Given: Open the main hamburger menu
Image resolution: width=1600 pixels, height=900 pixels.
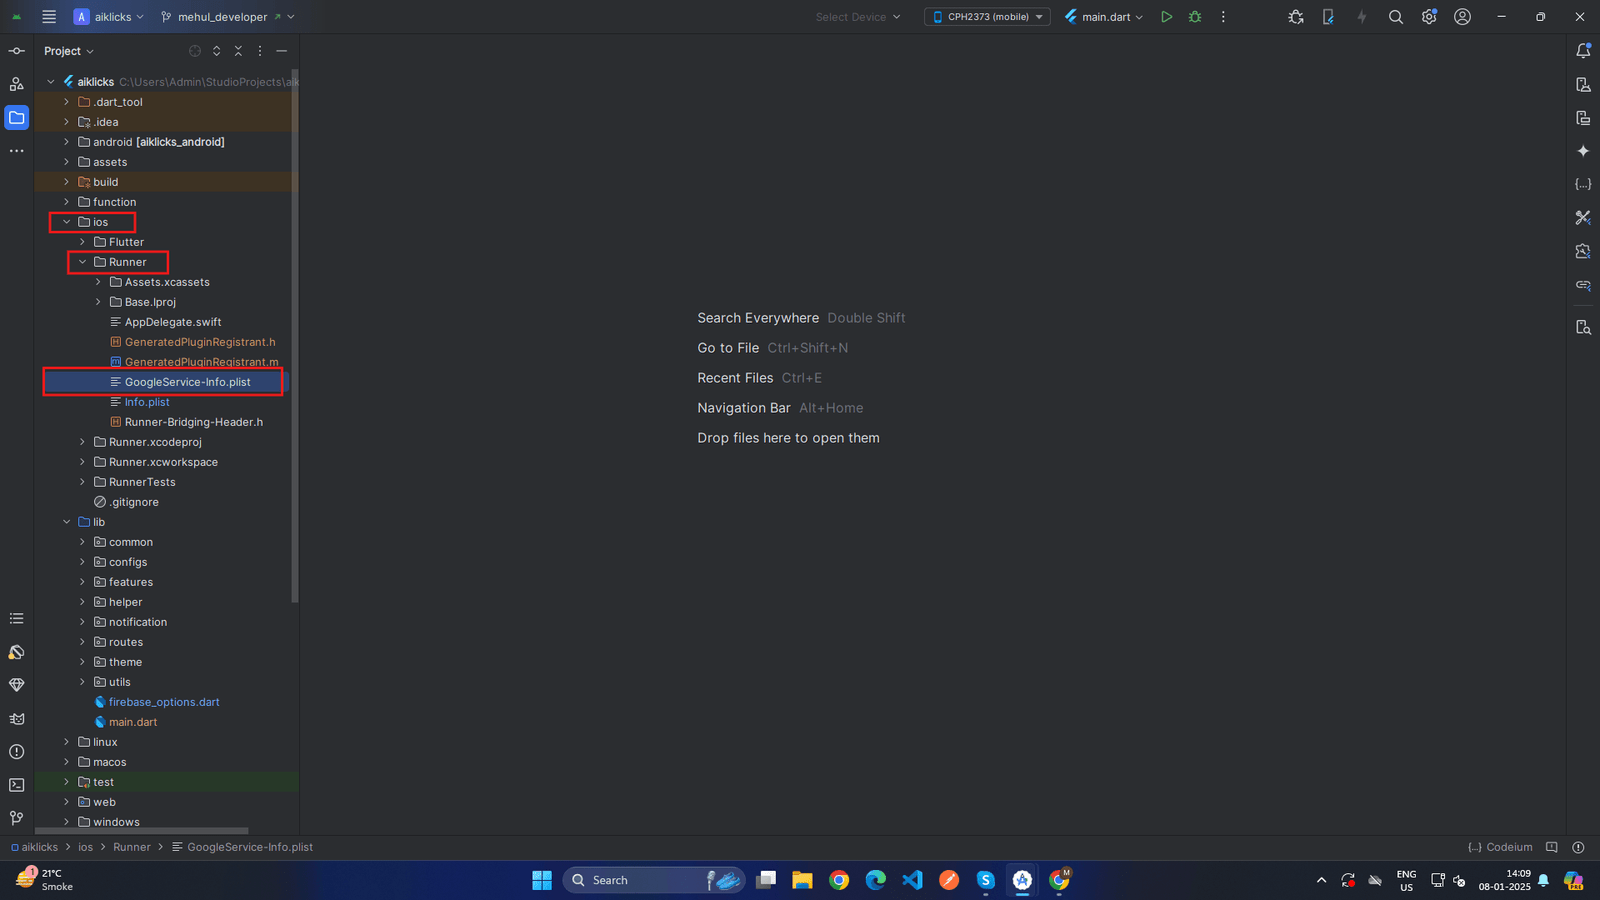Looking at the screenshot, I should 49,17.
